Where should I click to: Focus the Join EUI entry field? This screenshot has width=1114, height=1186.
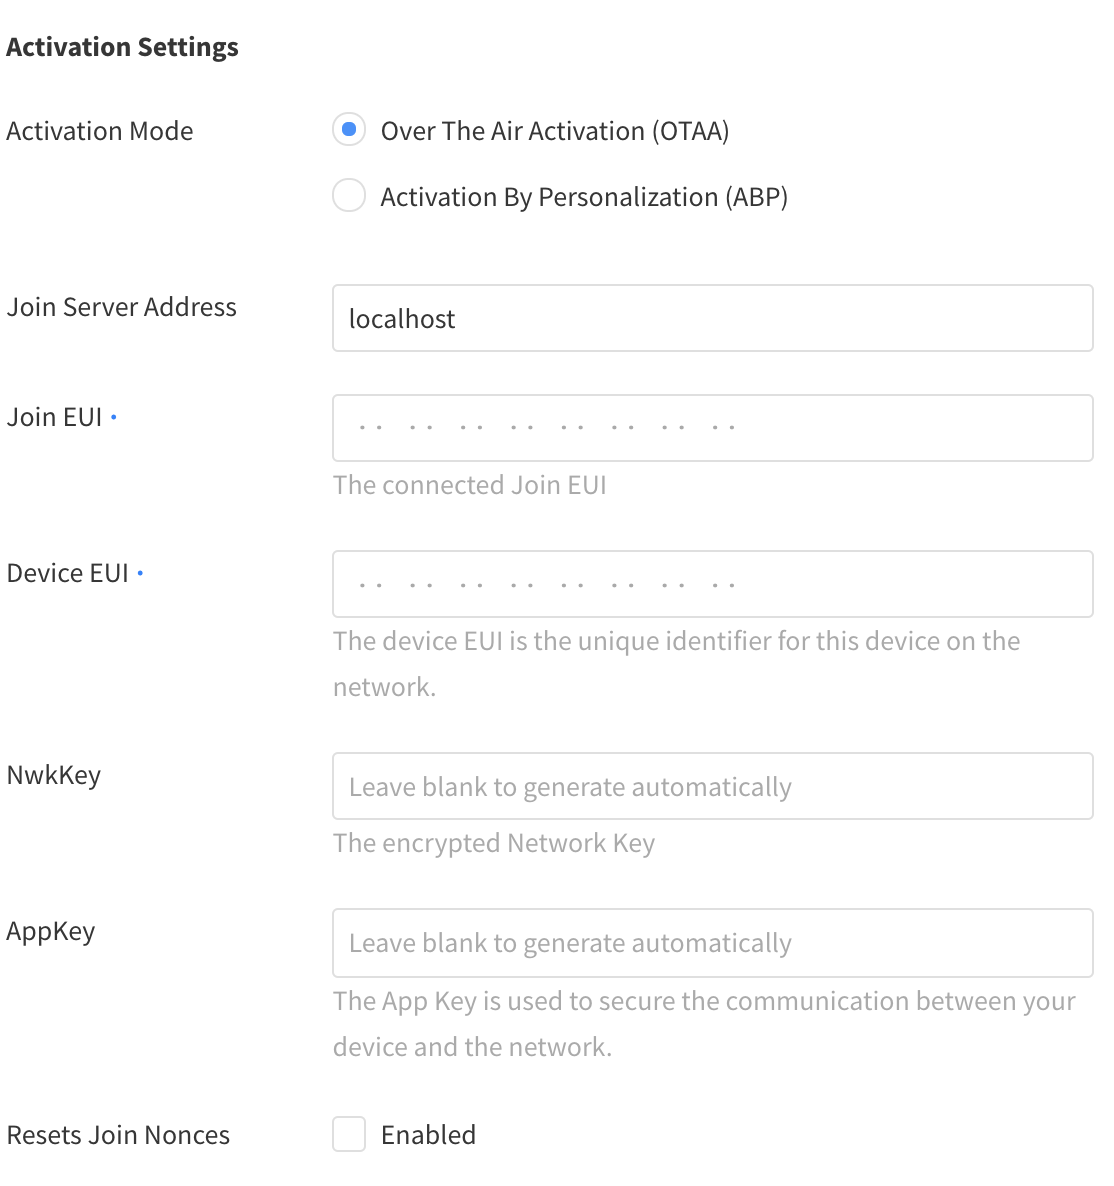(712, 428)
